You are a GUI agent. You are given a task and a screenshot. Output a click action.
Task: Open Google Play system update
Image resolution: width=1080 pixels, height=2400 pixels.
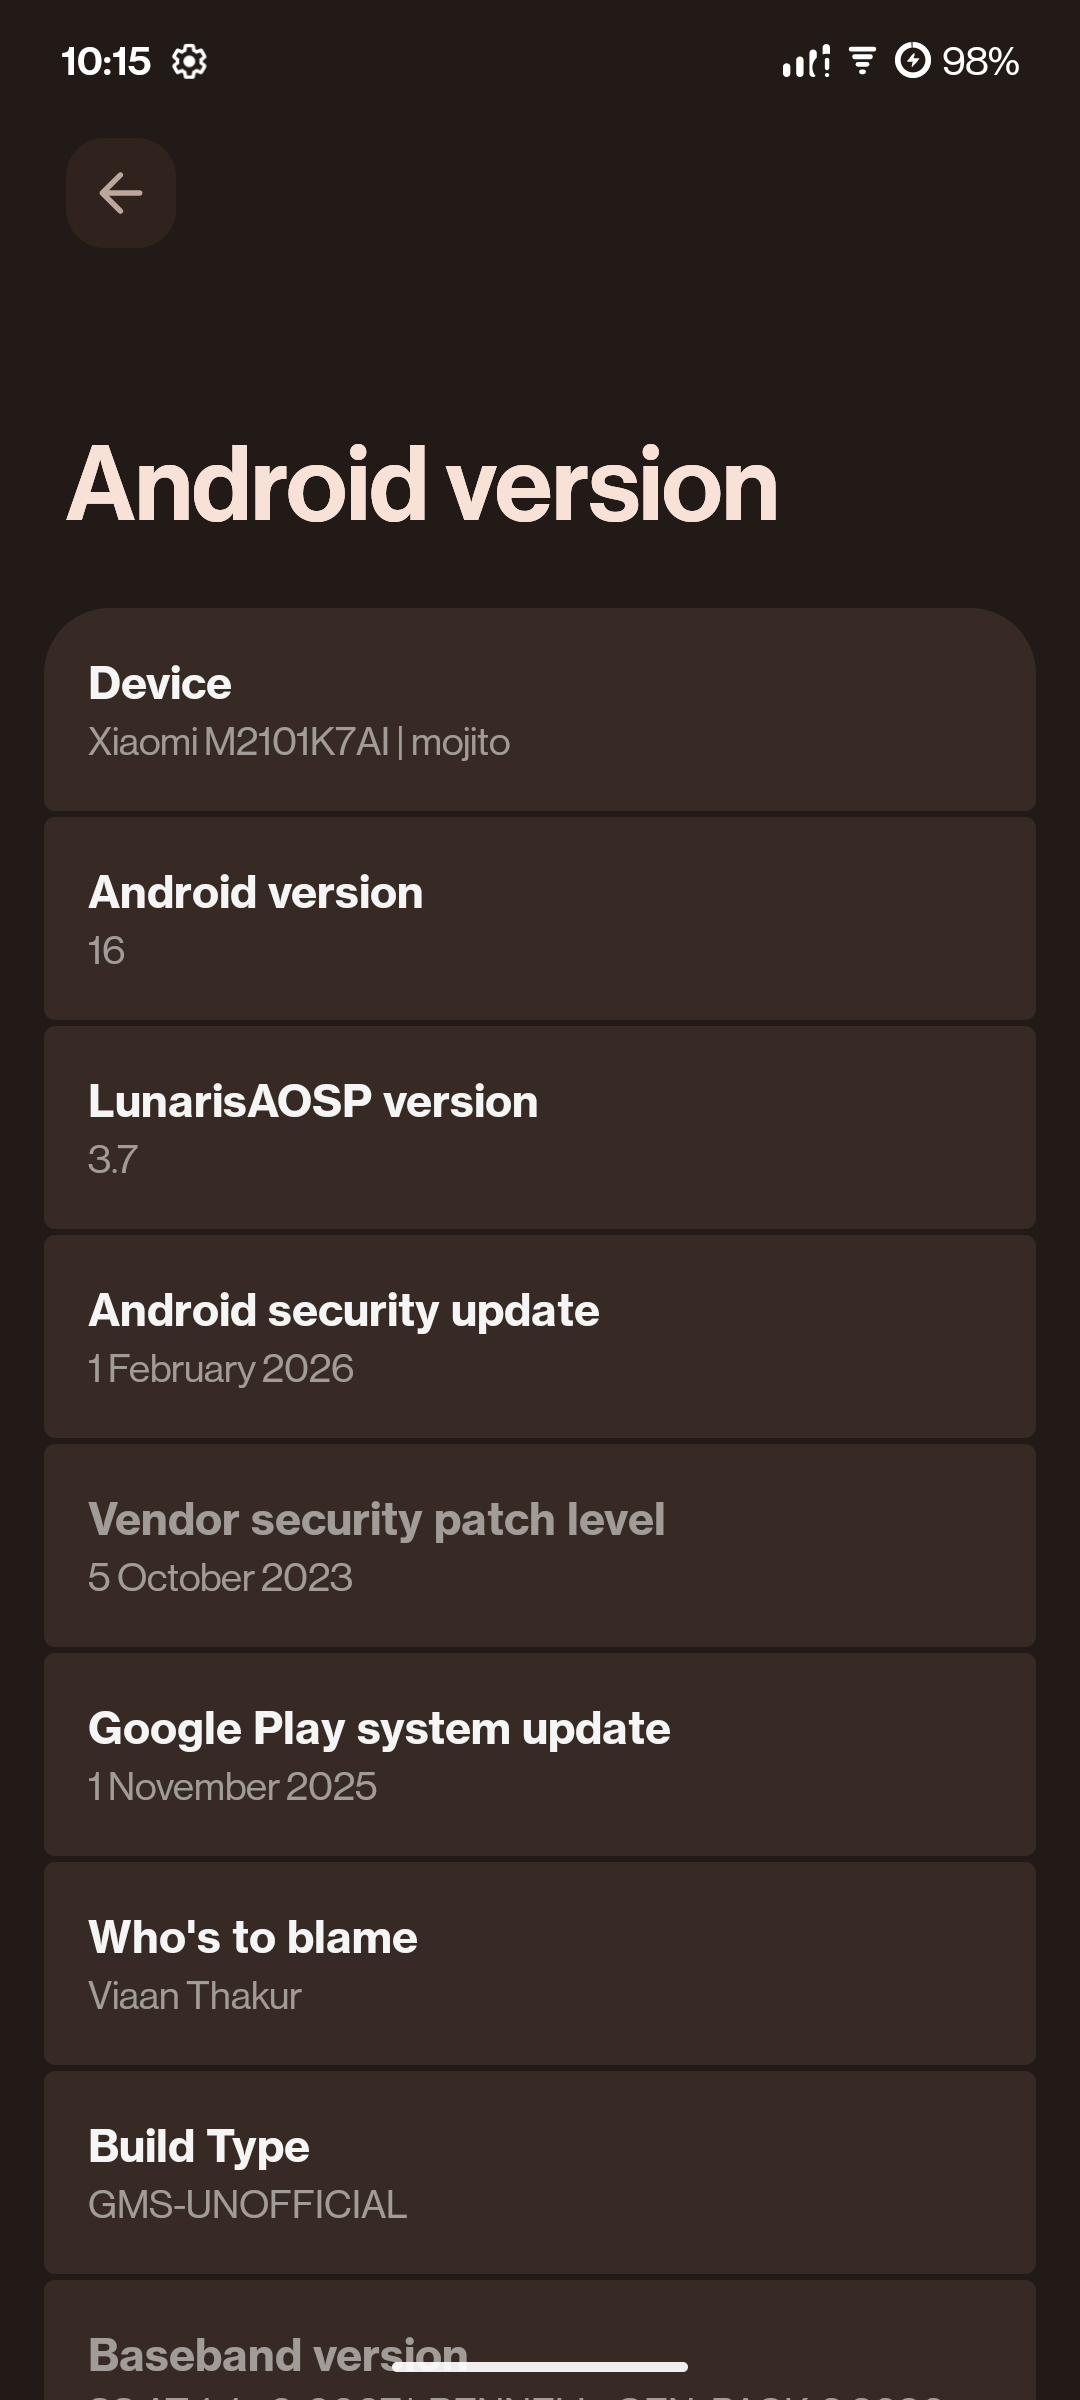[540, 1755]
